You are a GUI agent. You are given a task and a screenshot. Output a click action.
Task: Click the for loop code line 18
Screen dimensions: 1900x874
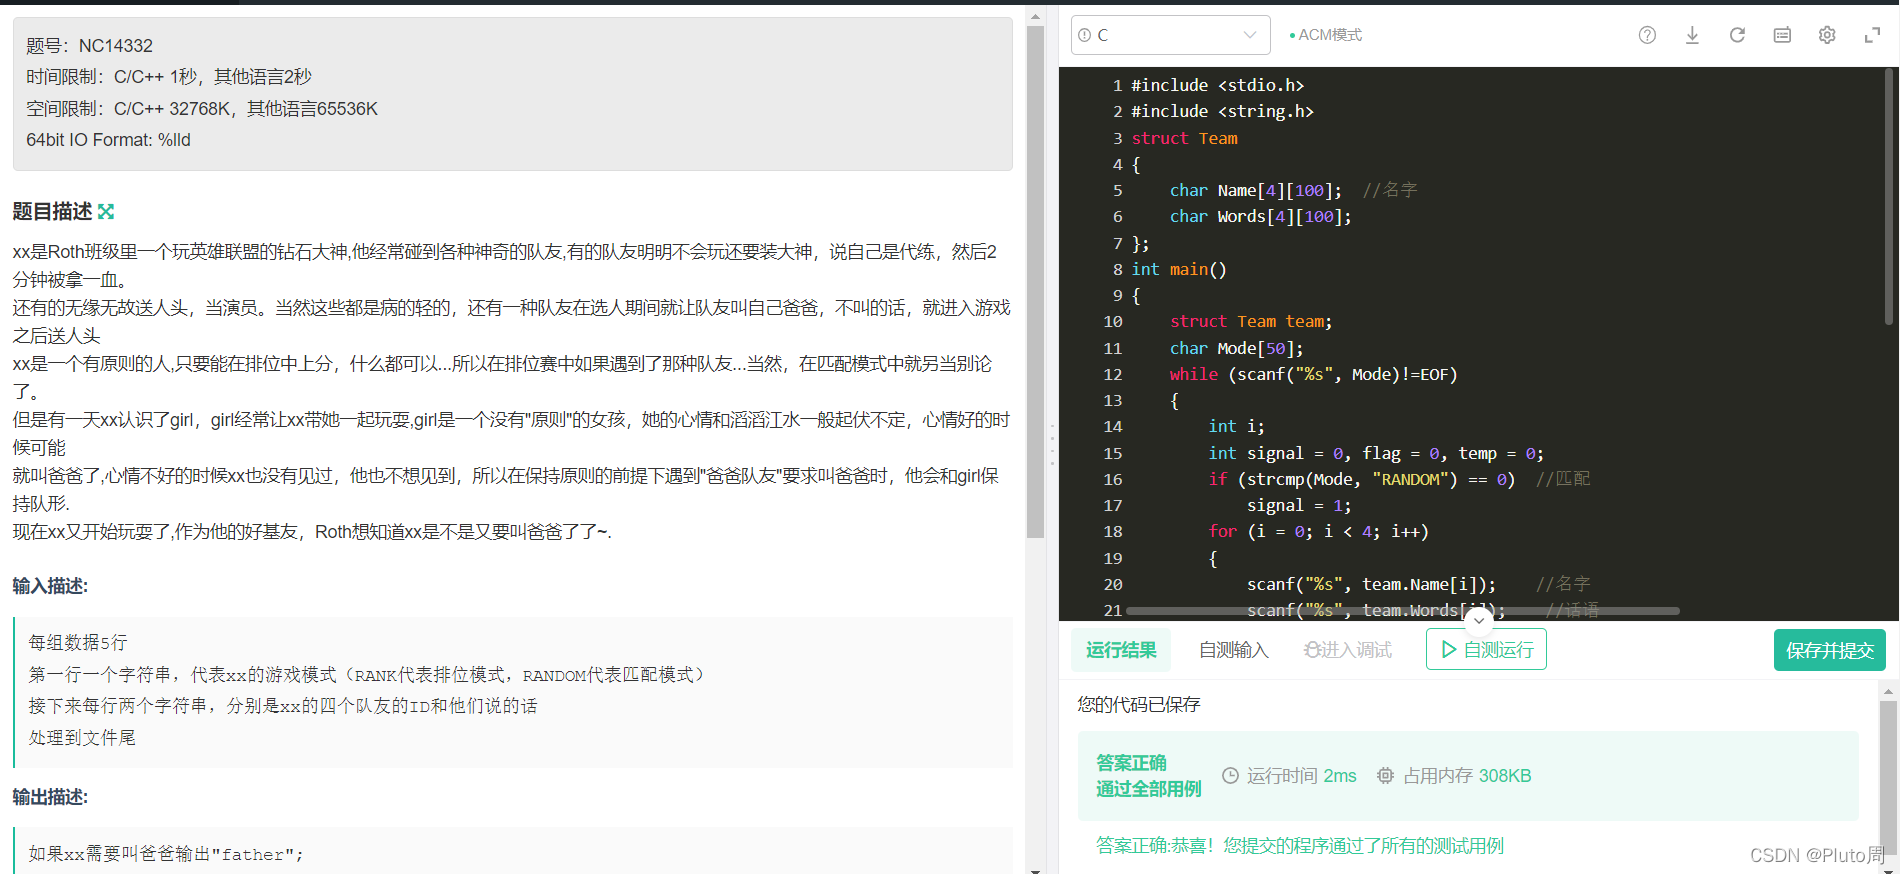tap(1318, 531)
